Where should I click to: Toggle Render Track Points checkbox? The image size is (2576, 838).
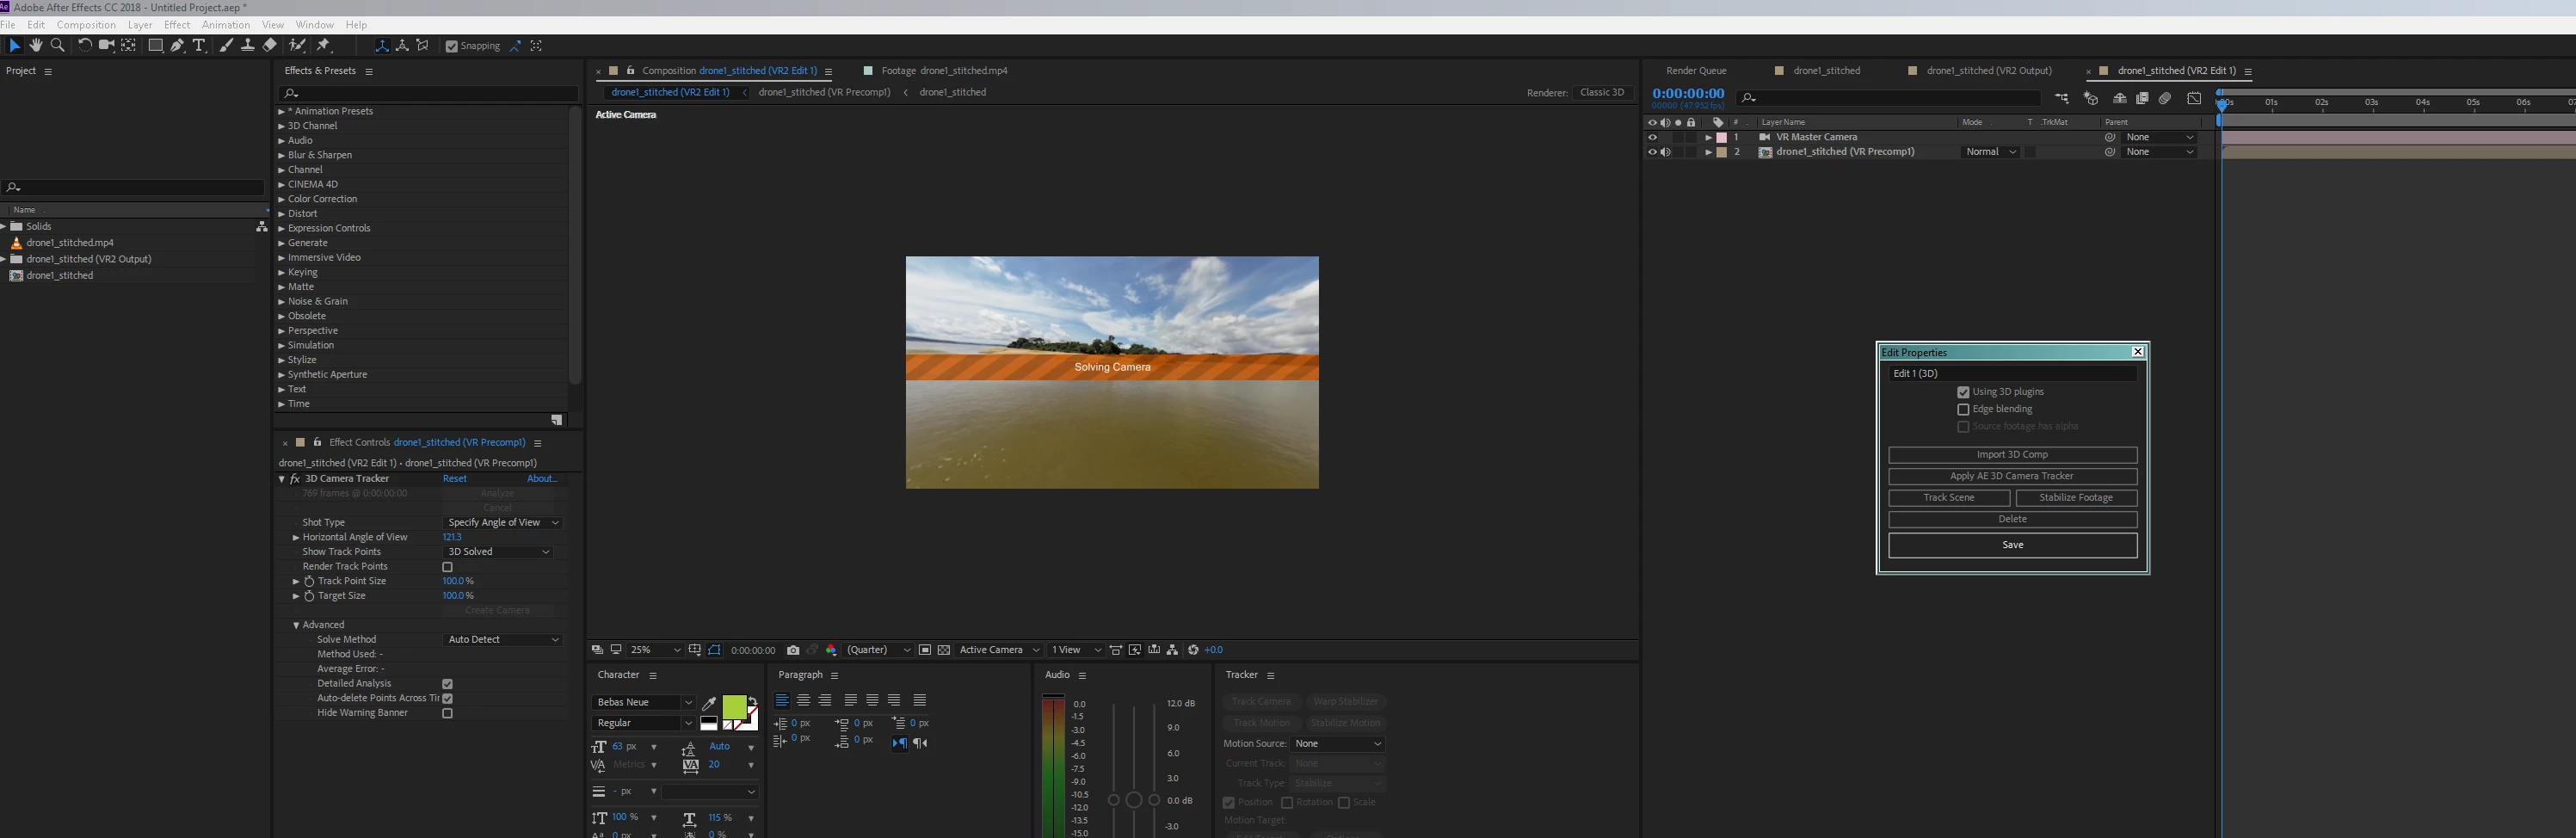point(447,567)
